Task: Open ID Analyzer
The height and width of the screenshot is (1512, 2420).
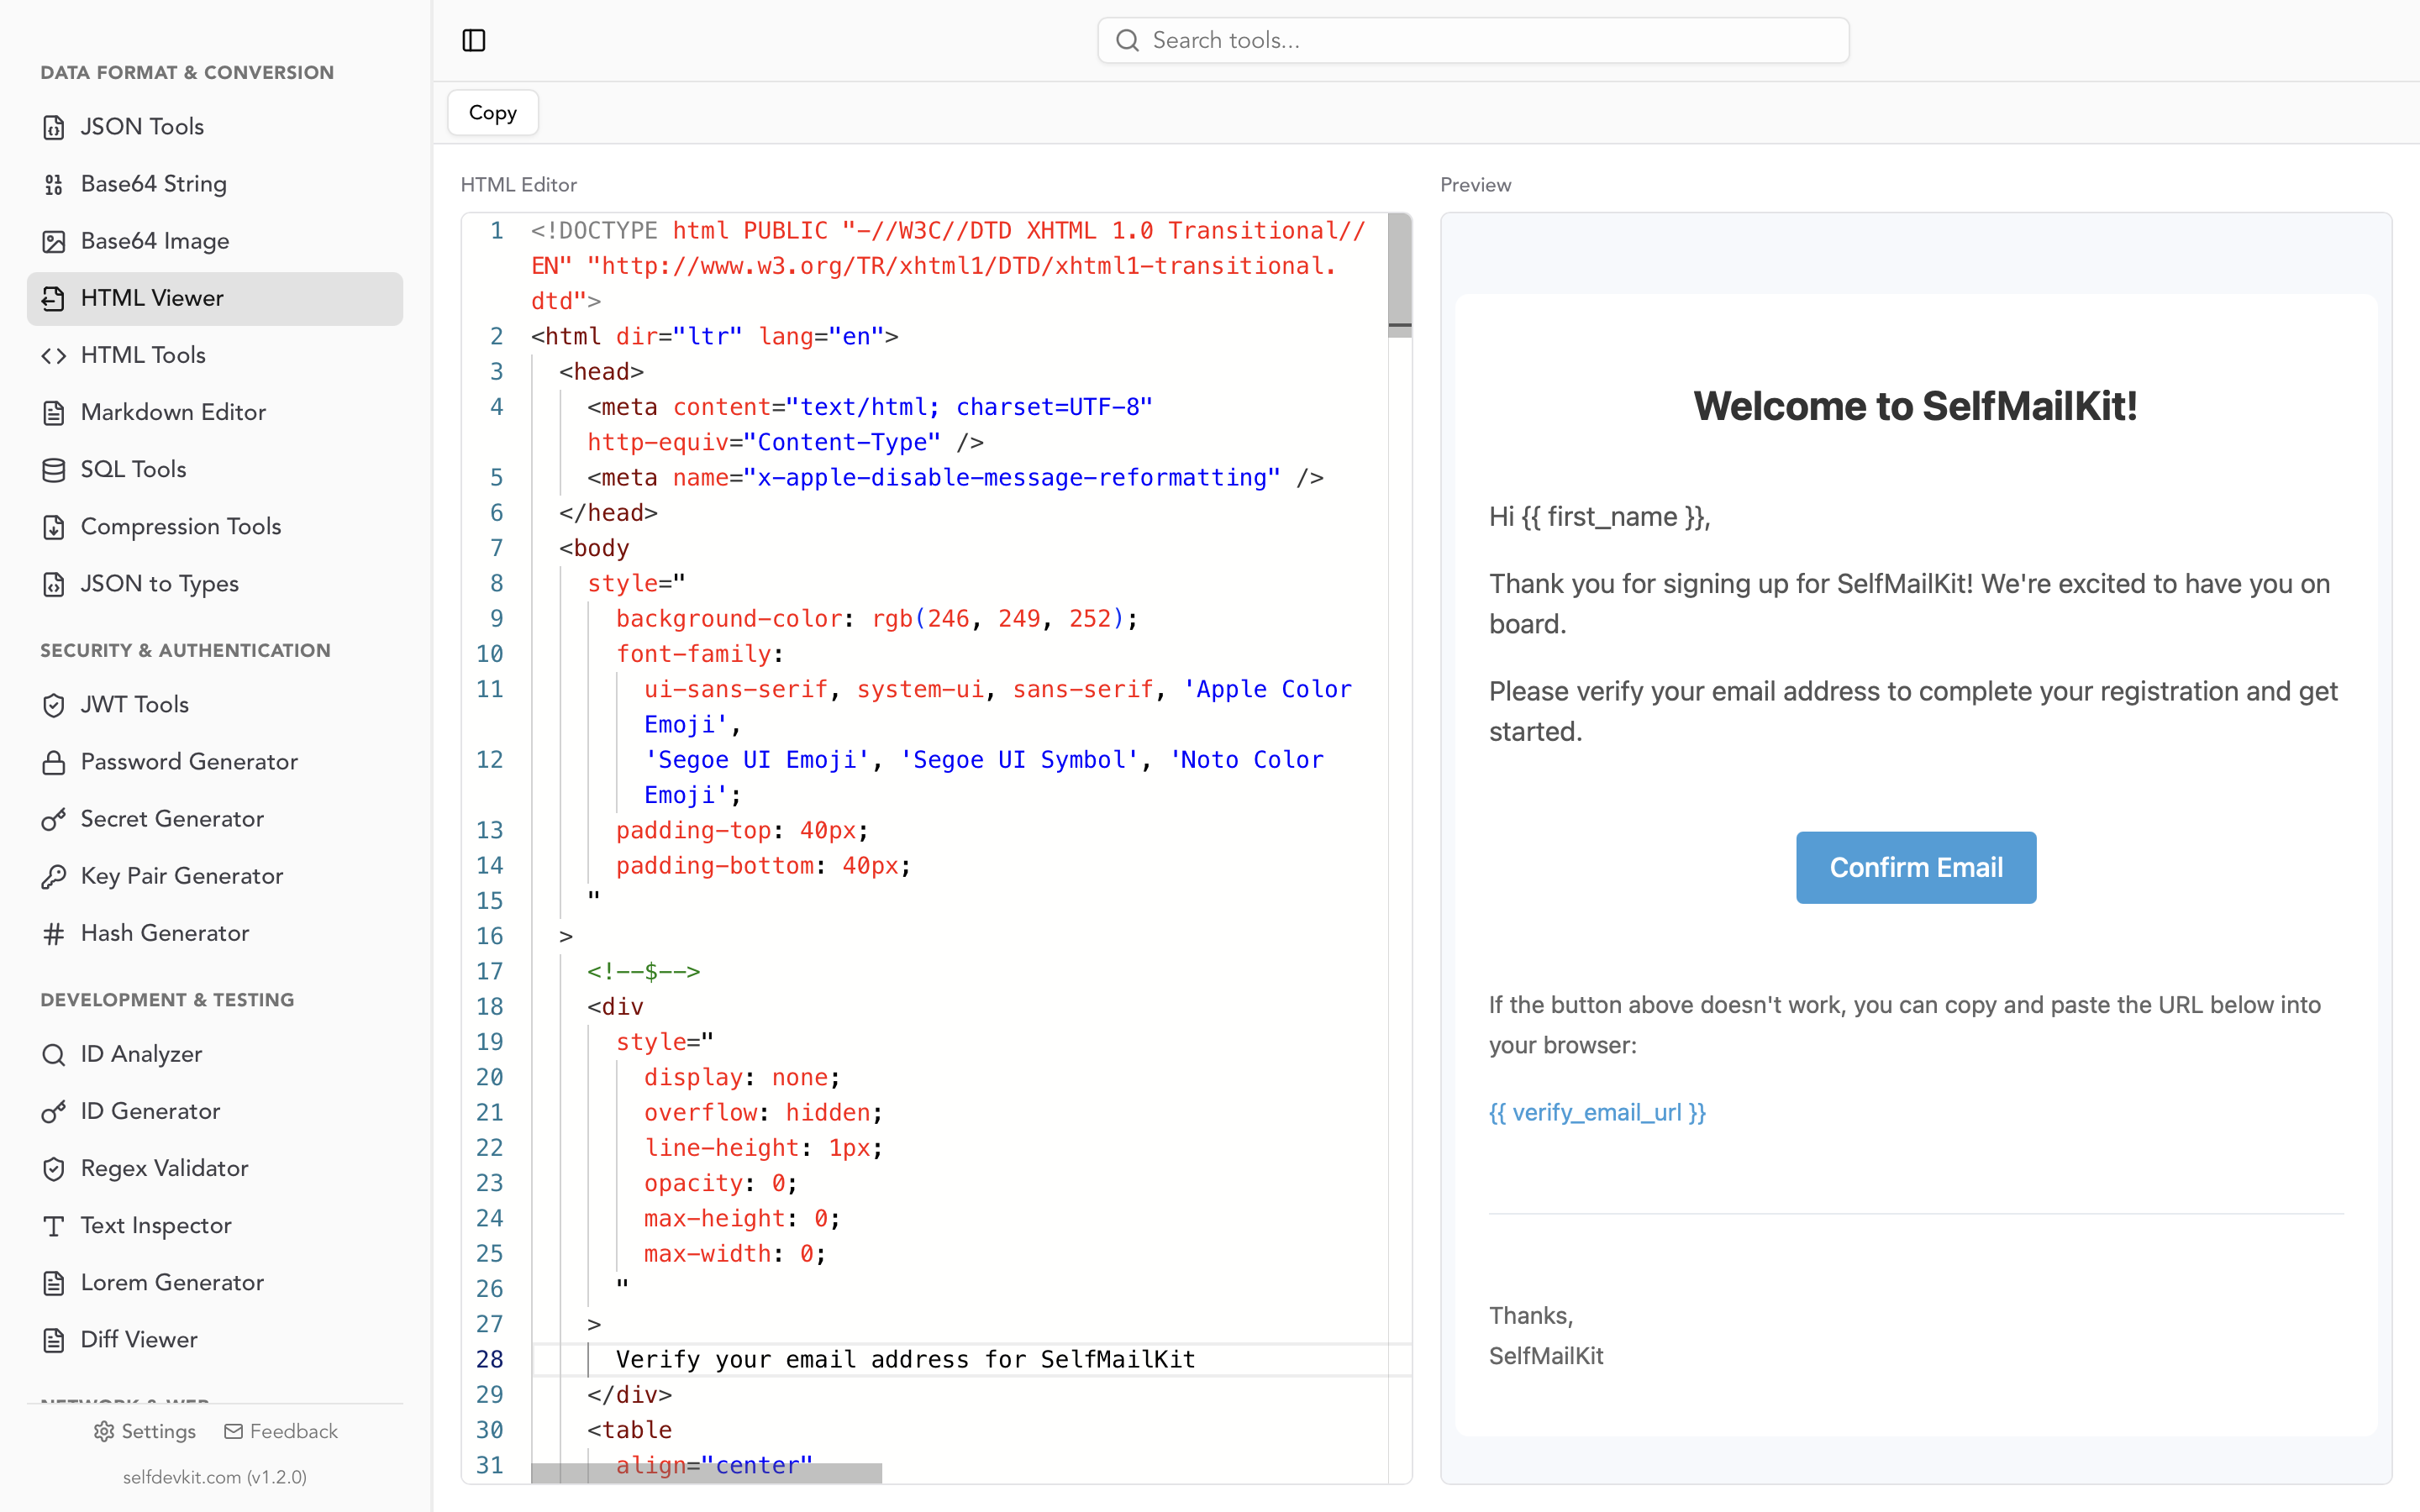Action: [x=215, y=1054]
